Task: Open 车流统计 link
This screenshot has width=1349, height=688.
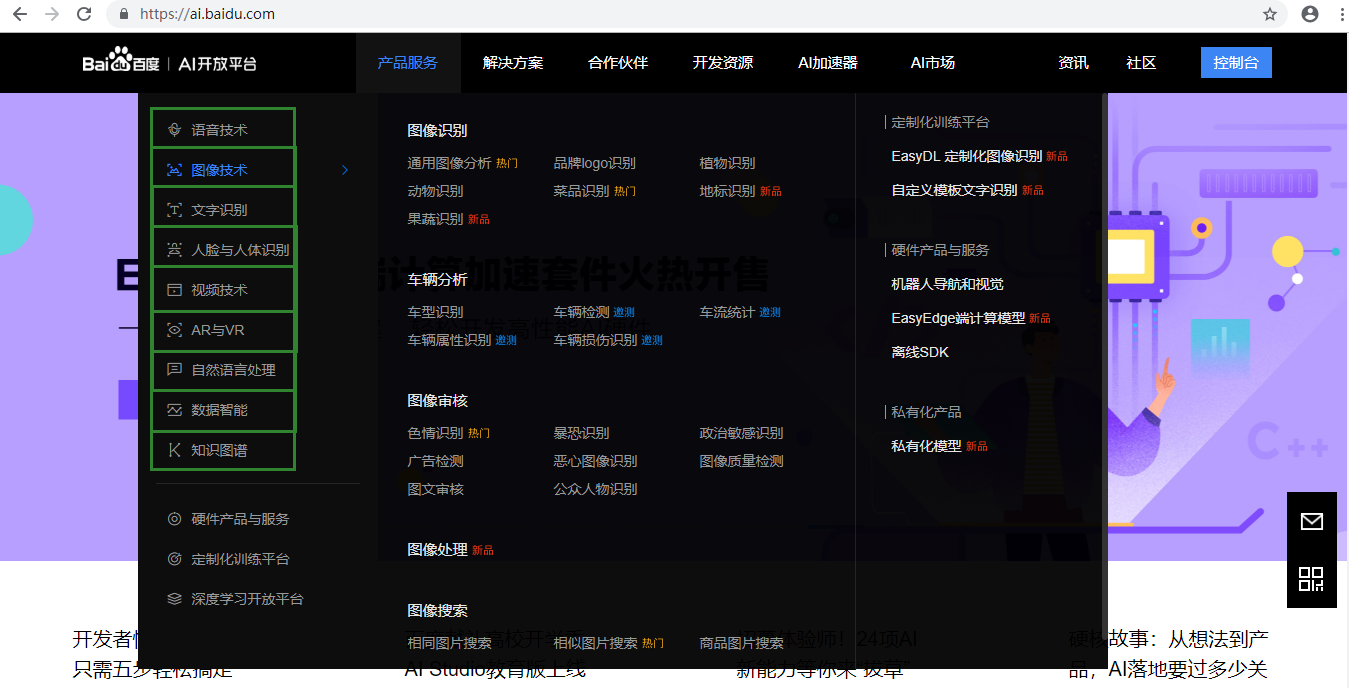Action: (727, 312)
